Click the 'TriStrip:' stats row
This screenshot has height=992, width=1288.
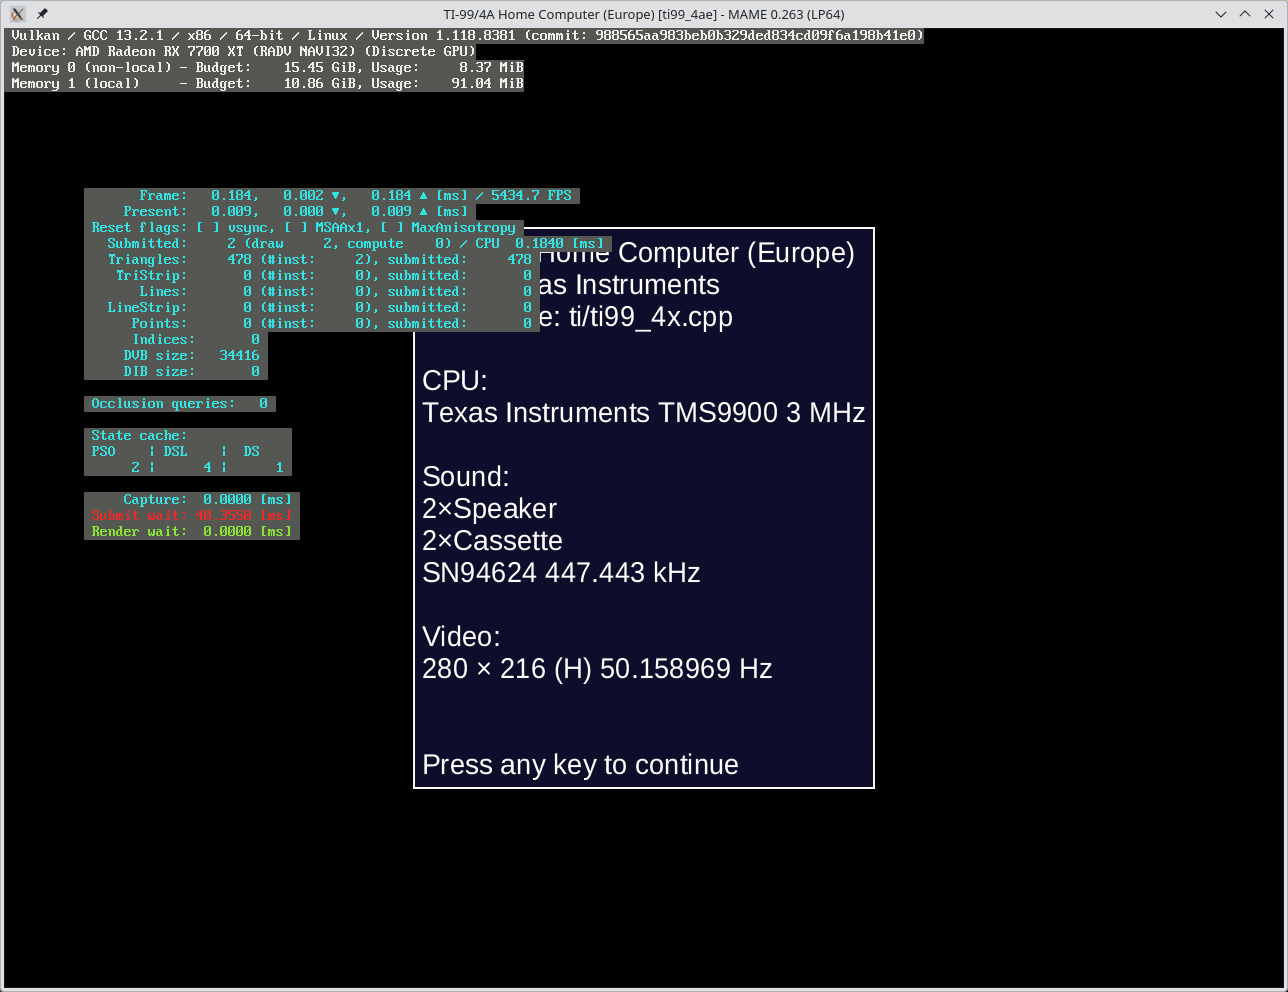click(x=312, y=276)
